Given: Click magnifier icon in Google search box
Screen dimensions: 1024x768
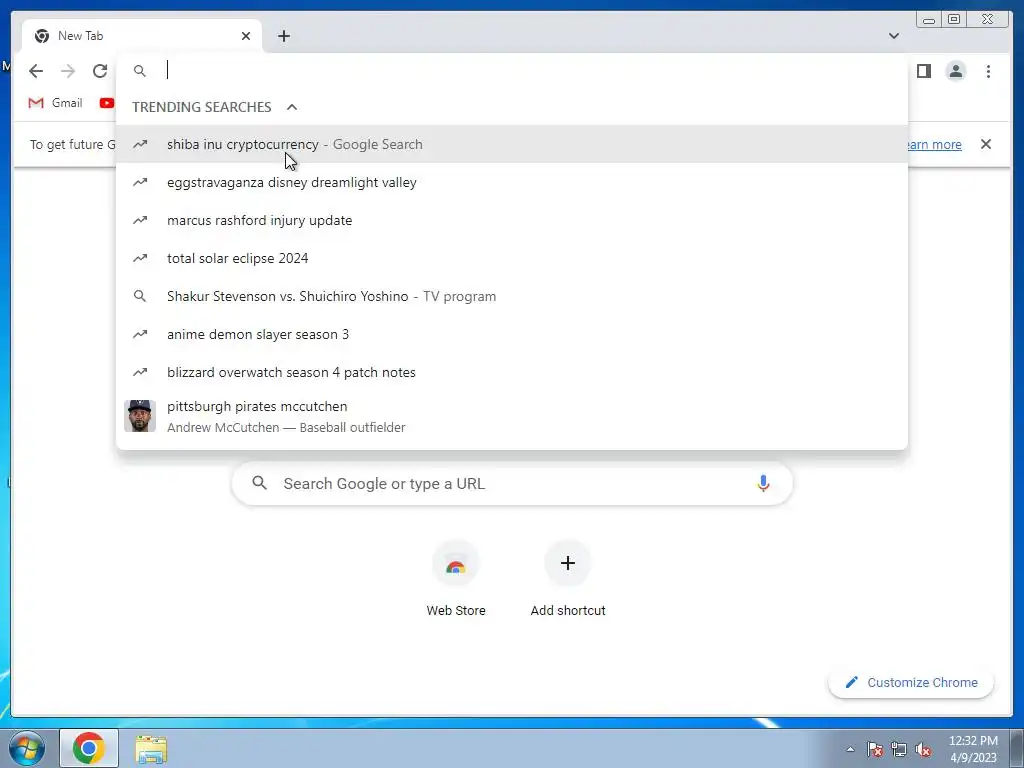Looking at the screenshot, I should pos(259,483).
